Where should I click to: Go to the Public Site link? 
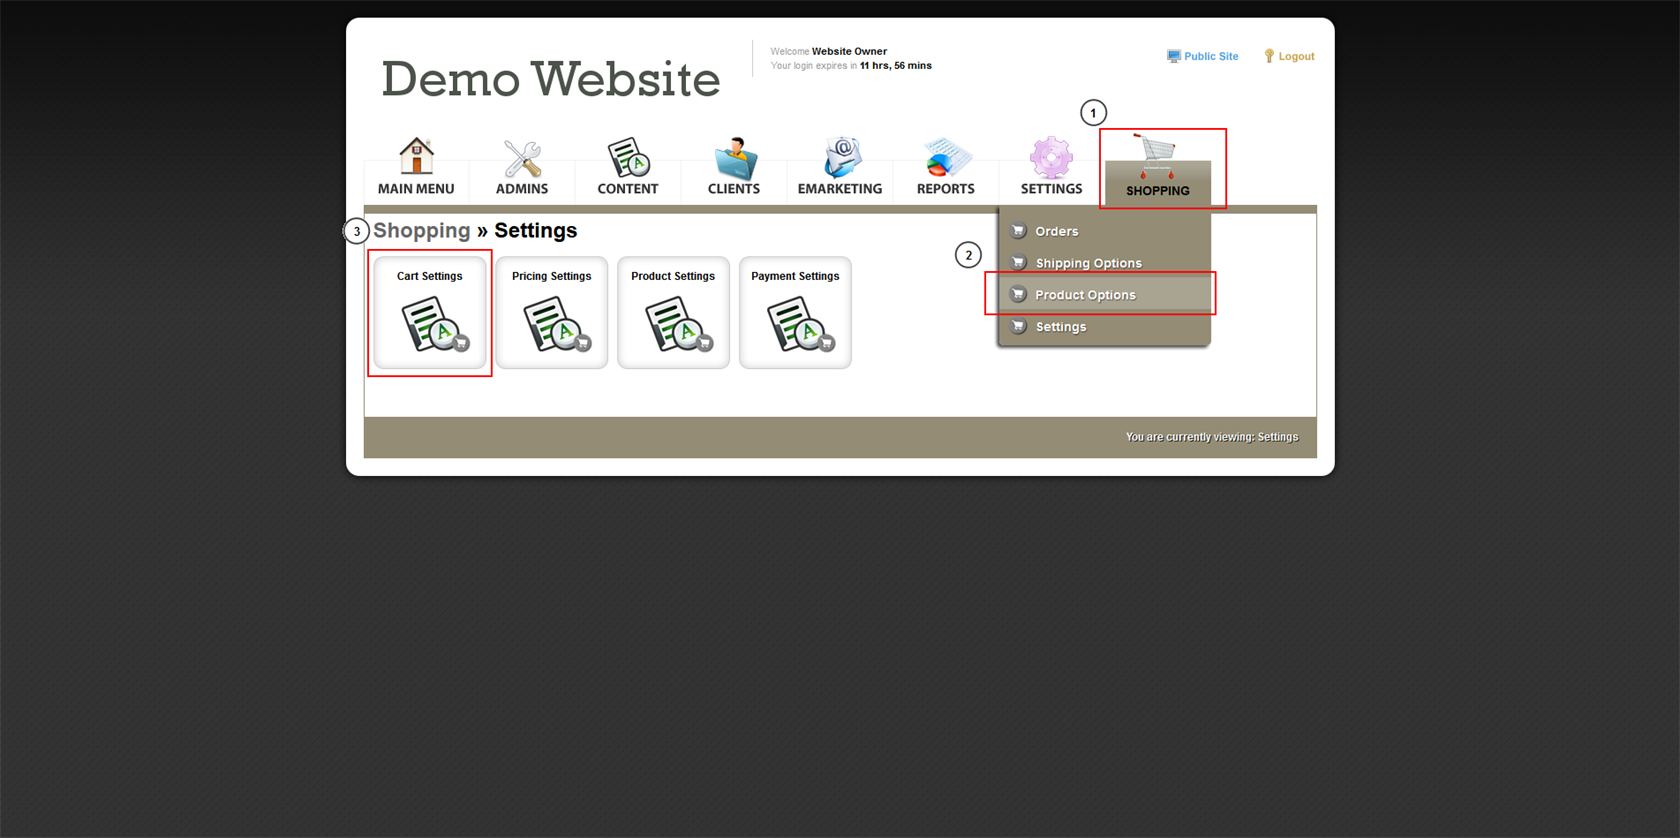point(1210,57)
